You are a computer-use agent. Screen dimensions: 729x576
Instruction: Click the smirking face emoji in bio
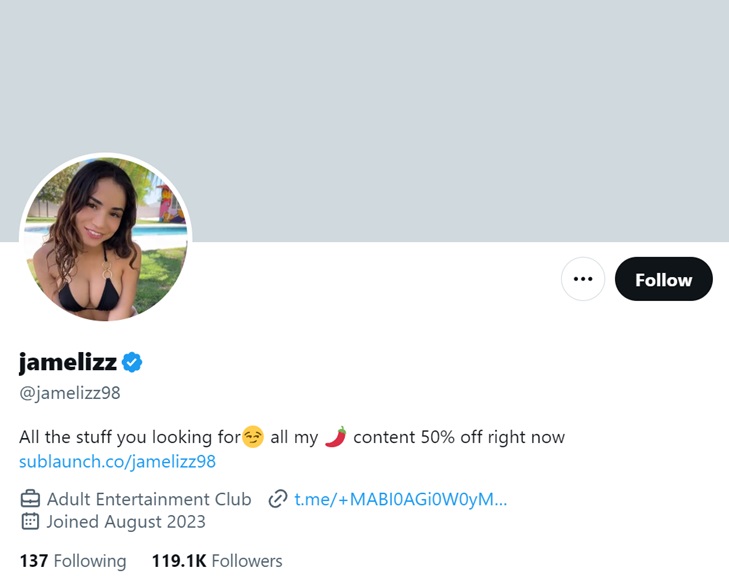(x=253, y=437)
